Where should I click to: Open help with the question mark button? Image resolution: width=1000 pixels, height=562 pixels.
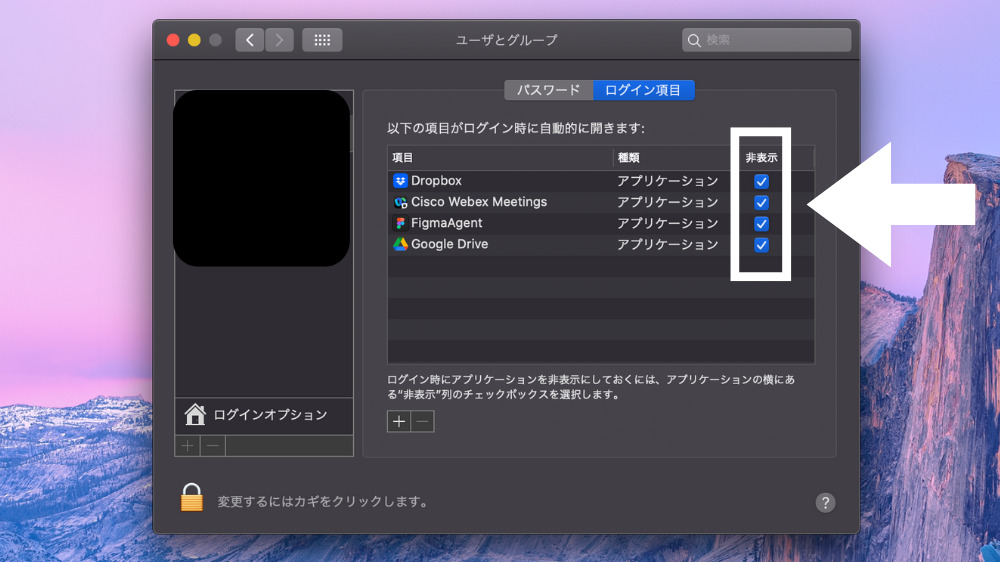click(825, 503)
